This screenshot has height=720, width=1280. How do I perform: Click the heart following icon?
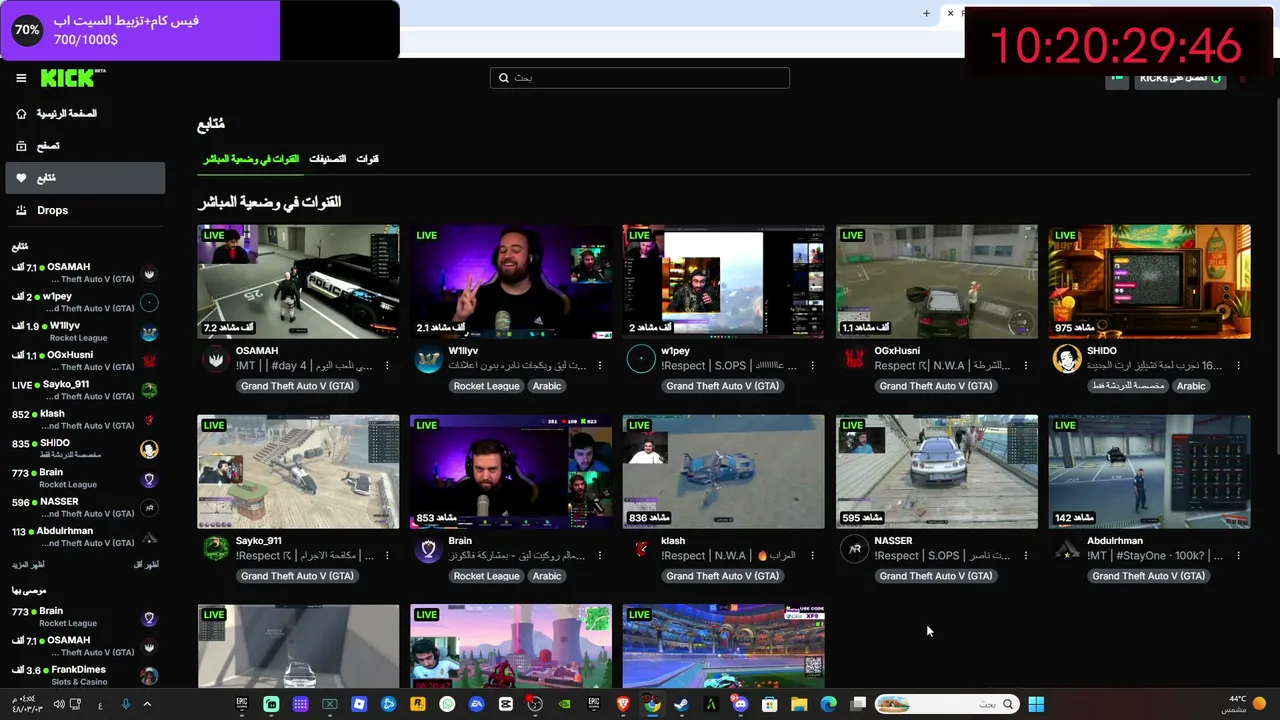[21, 178]
